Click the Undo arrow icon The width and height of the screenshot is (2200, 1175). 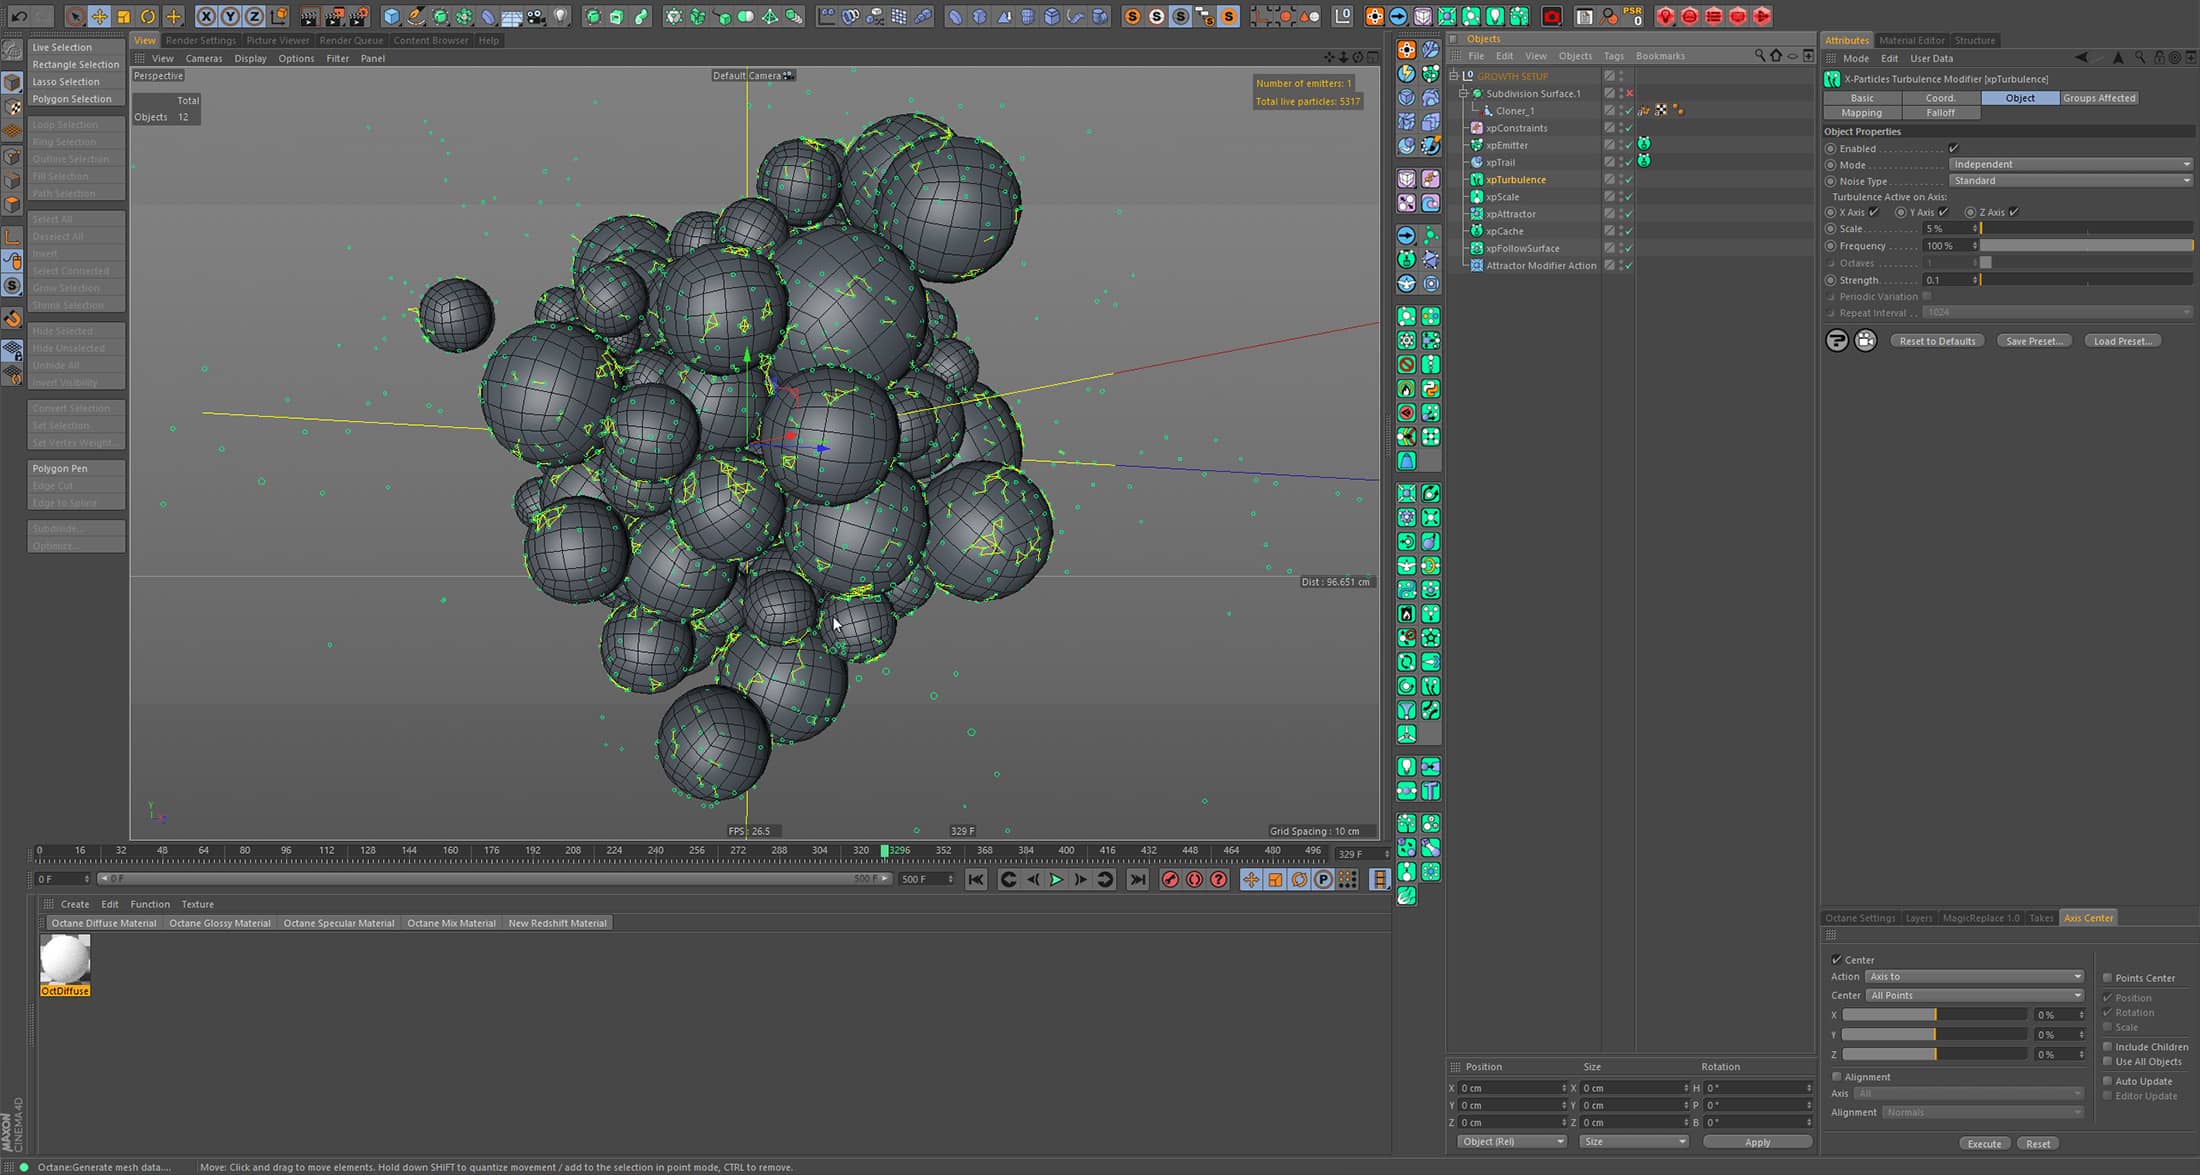click(x=19, y=16)
